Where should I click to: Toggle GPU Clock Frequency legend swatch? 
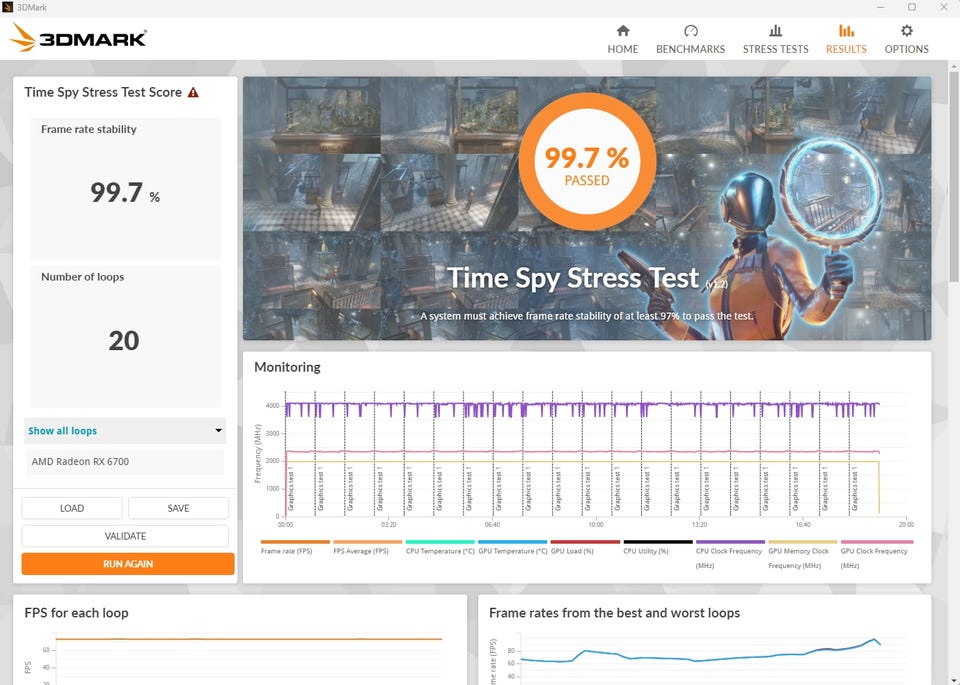tap(877, 542)
